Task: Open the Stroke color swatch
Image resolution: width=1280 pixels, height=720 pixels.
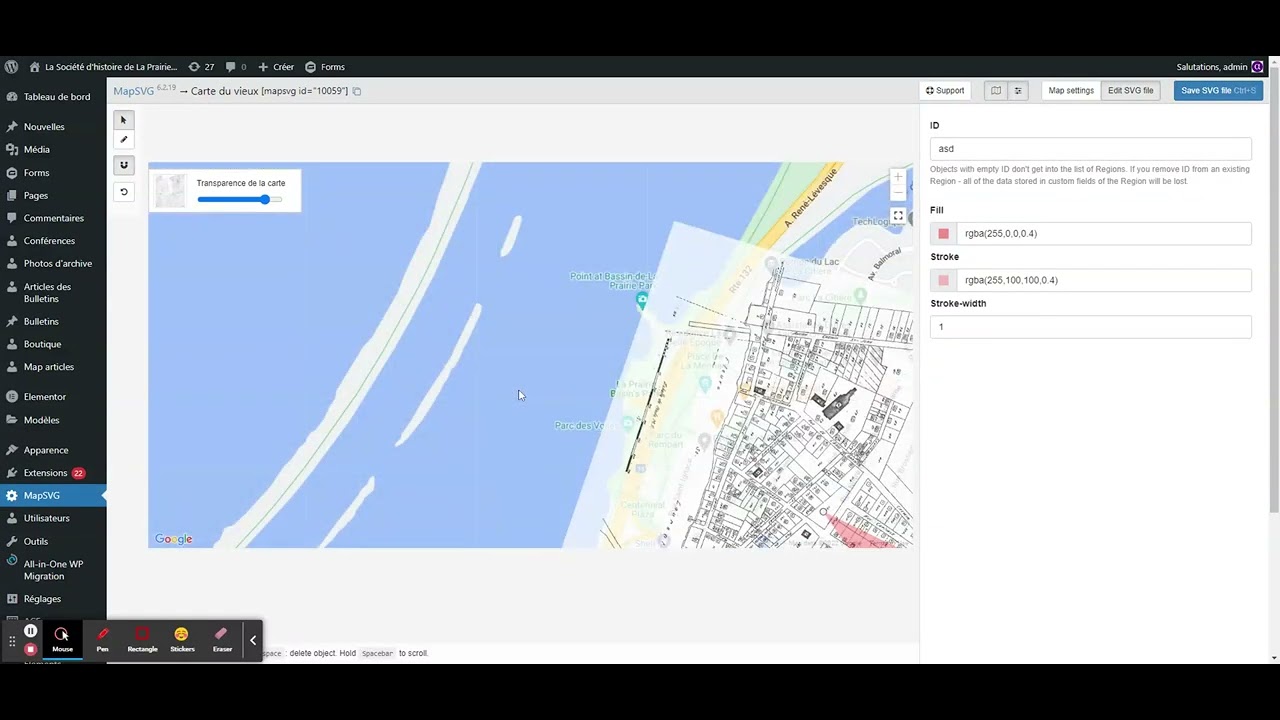Action: (943, 281)
